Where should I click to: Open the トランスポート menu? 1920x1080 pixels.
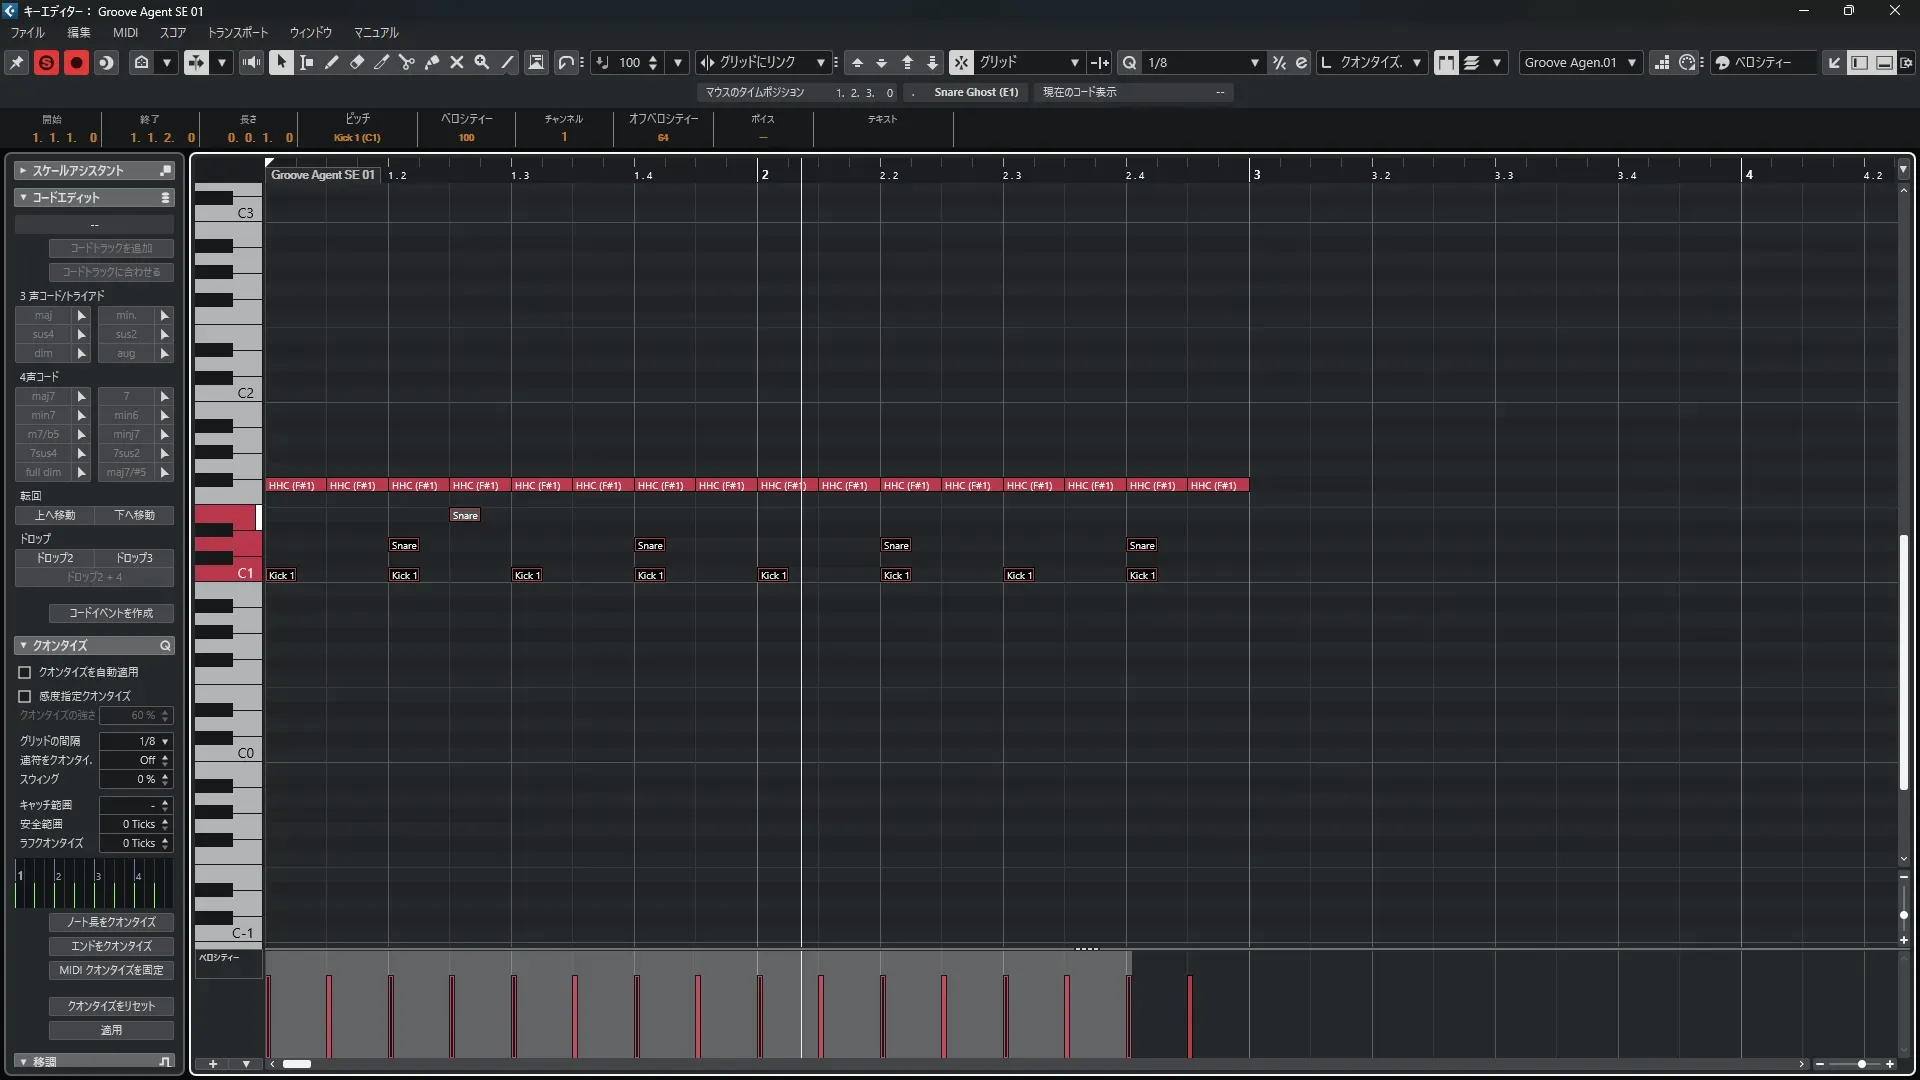pos(237,32)
